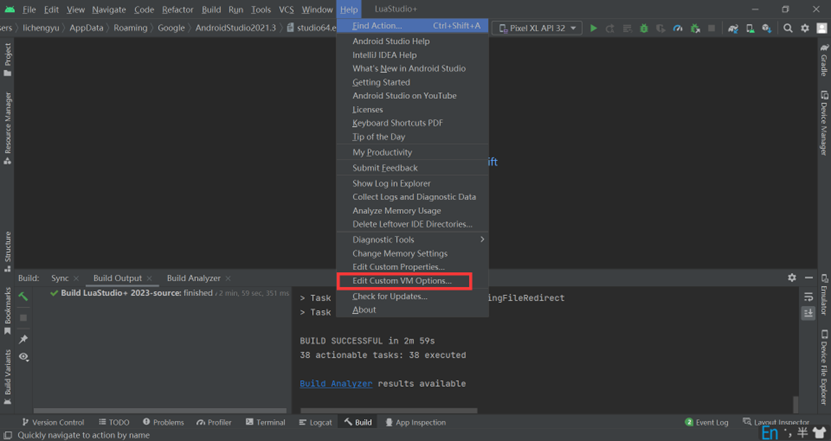The image size is (831, 441).
Task: Open Structure side panel
Action: (x=7, y=251)
